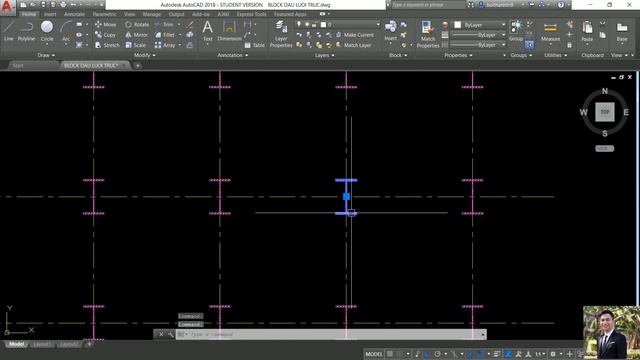Open Layer Properties manager
Viewport: 640px width, 360px height.
281,35
